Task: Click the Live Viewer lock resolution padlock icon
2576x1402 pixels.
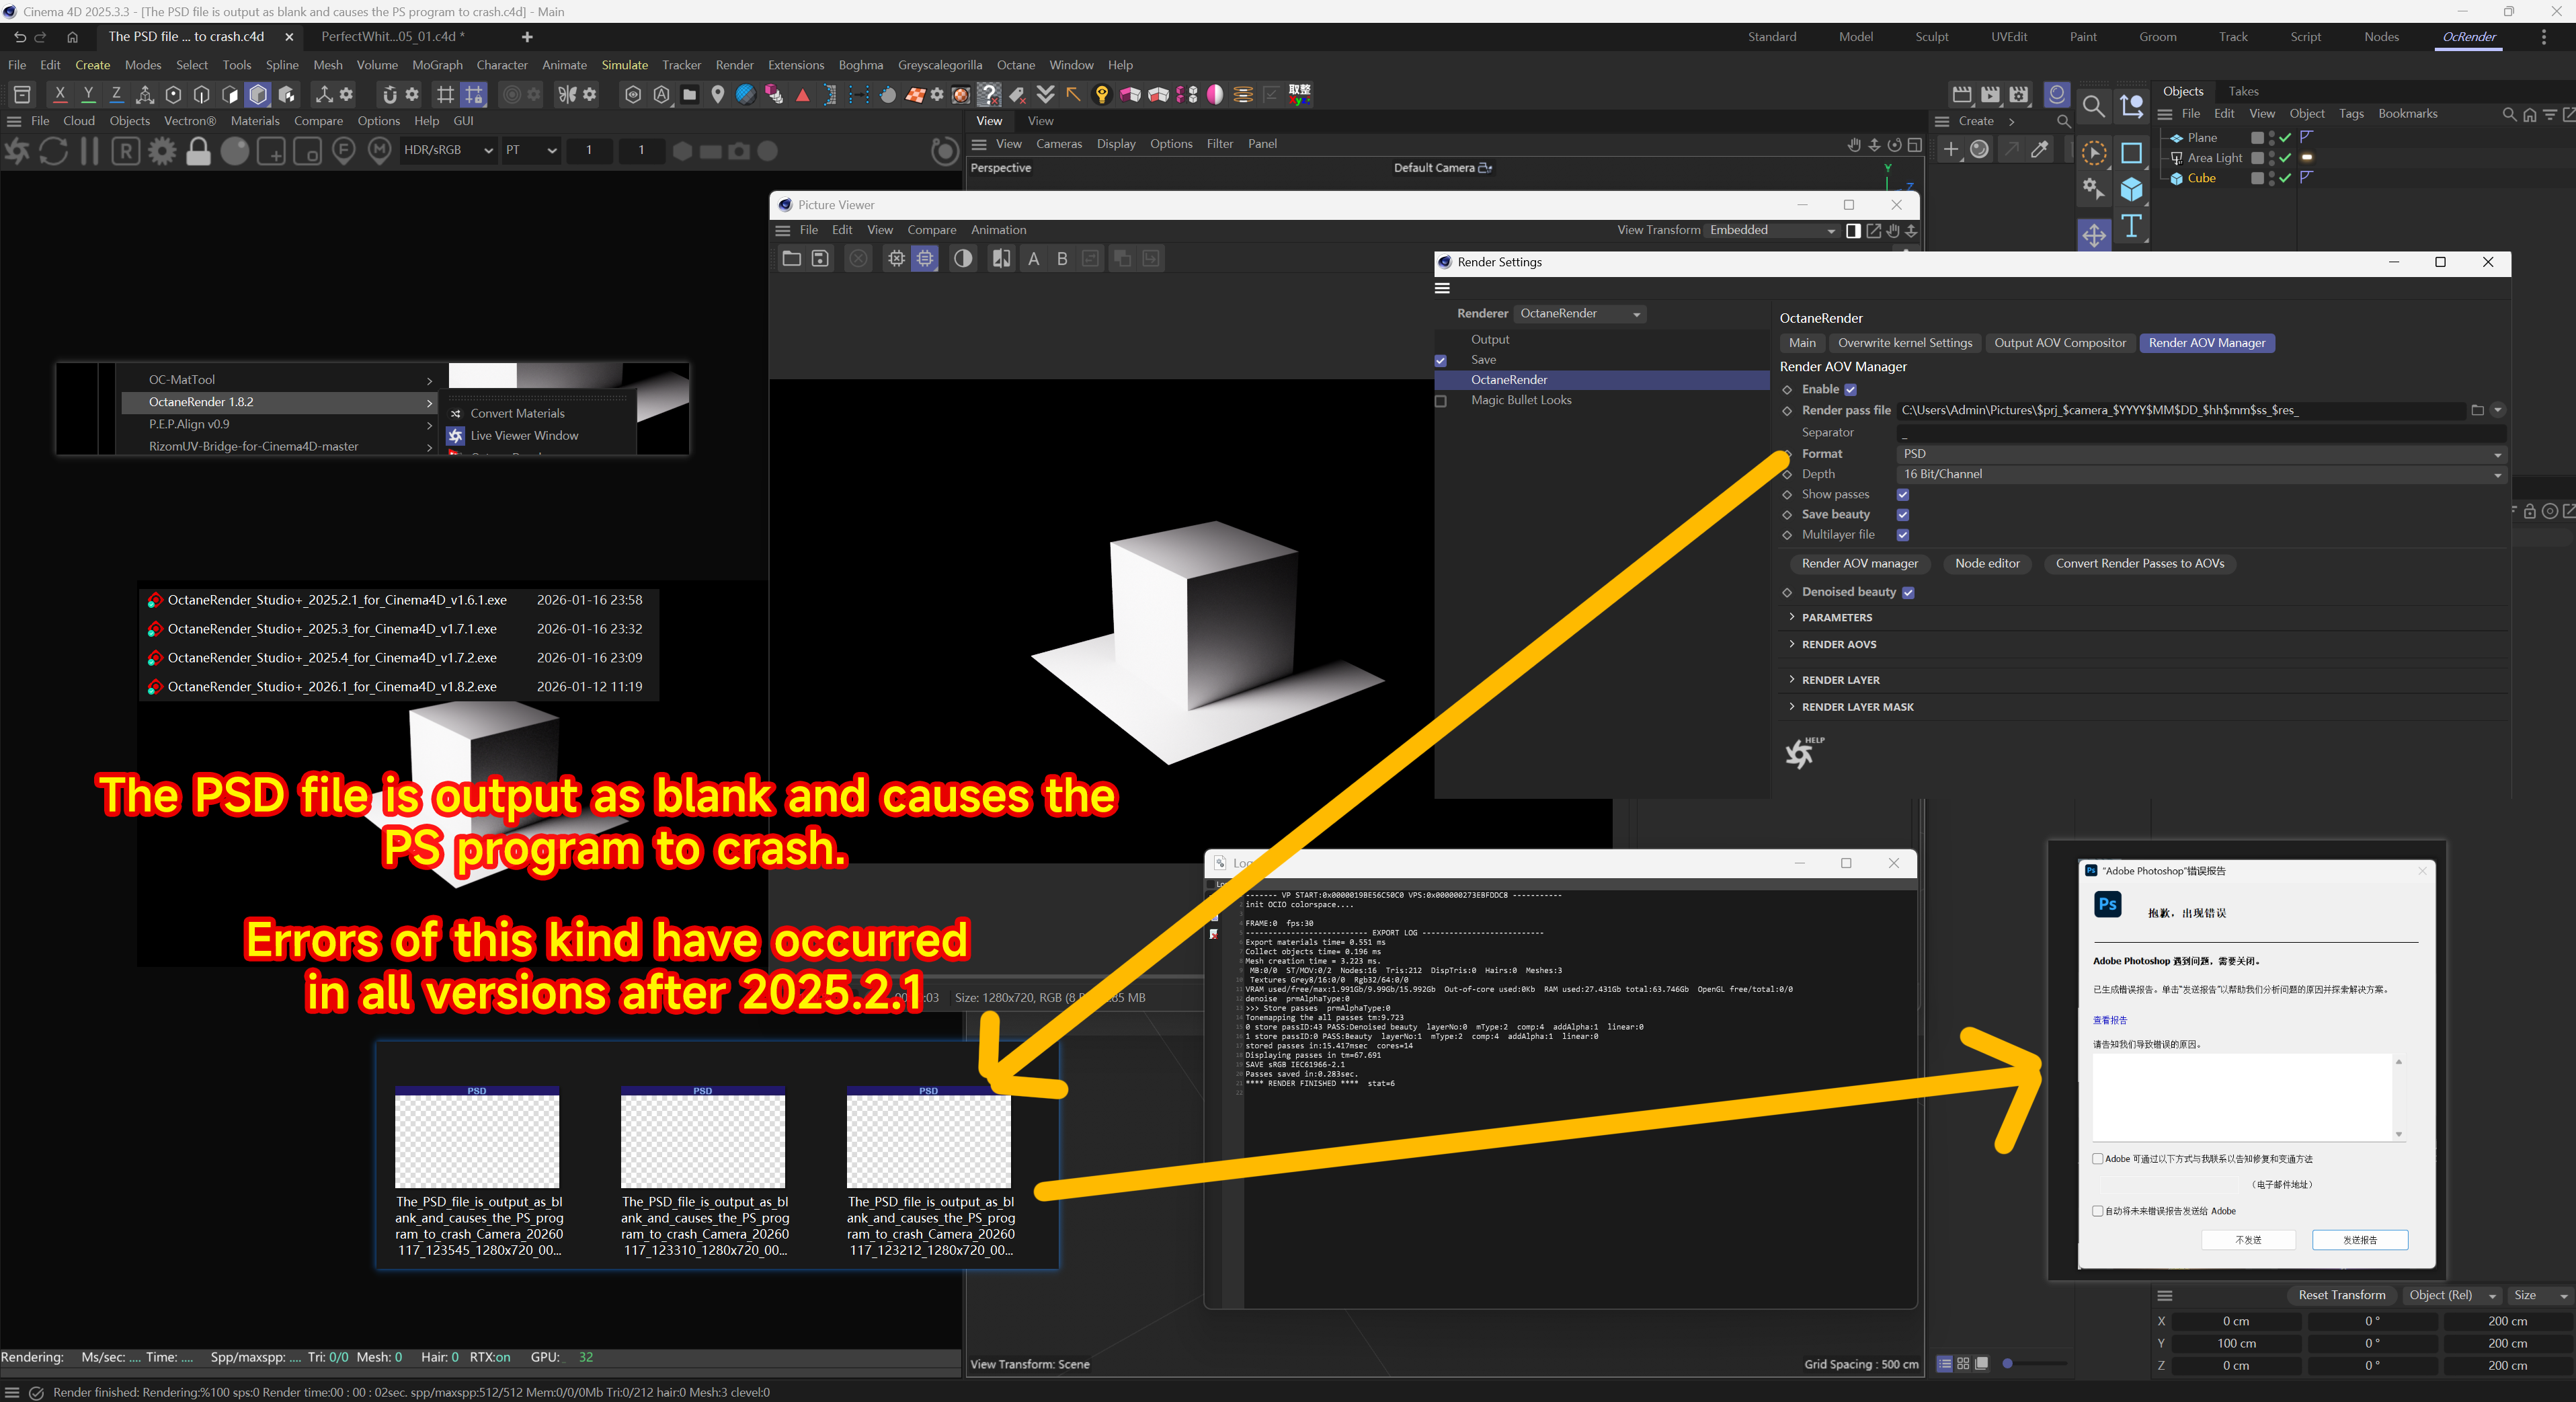Action: [198, 151]
